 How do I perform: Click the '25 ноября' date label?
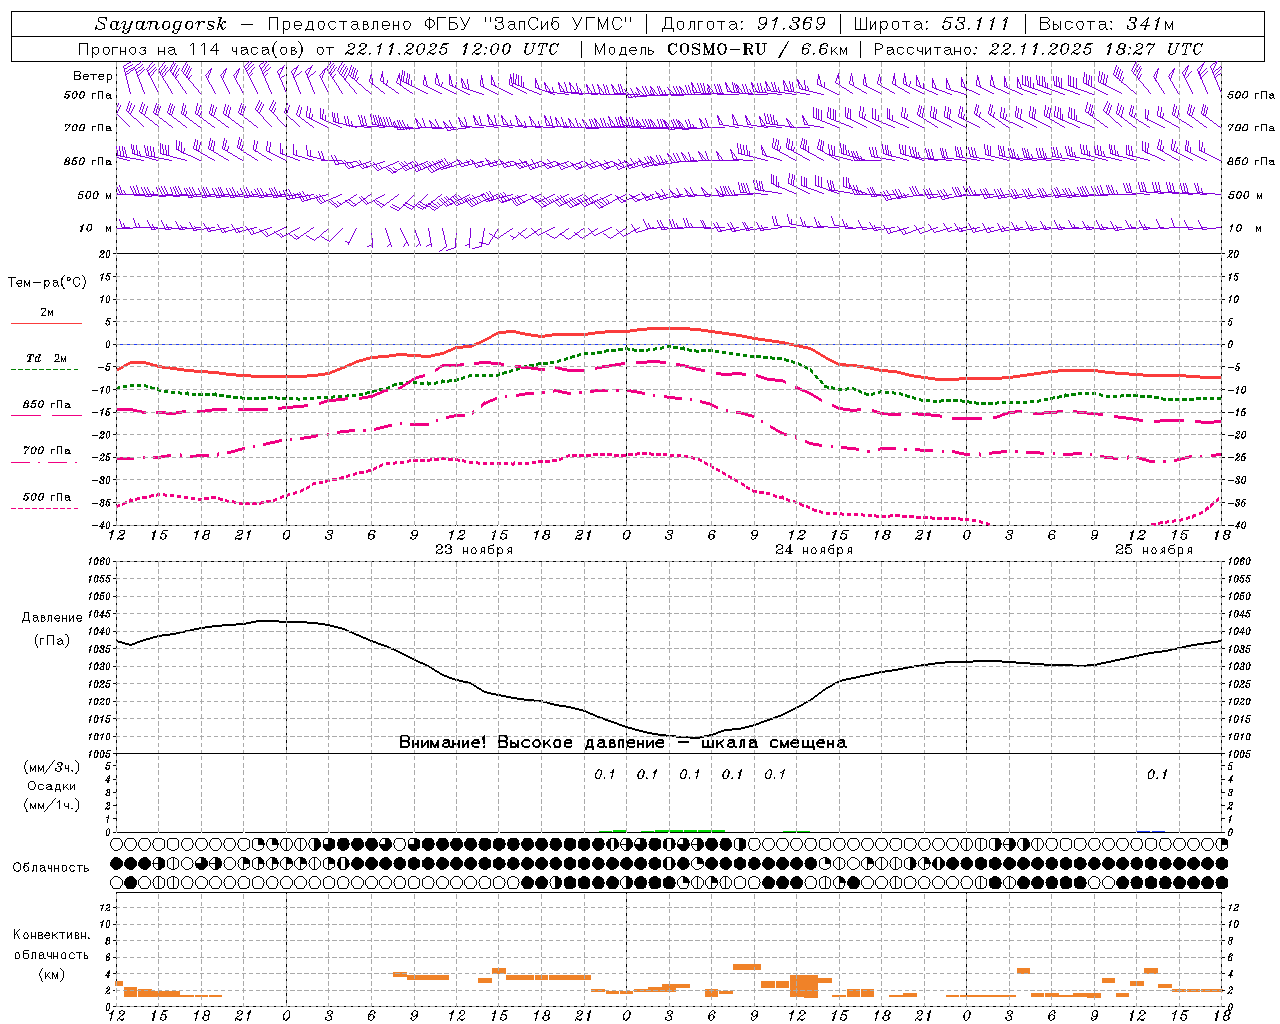(1154, 550)
